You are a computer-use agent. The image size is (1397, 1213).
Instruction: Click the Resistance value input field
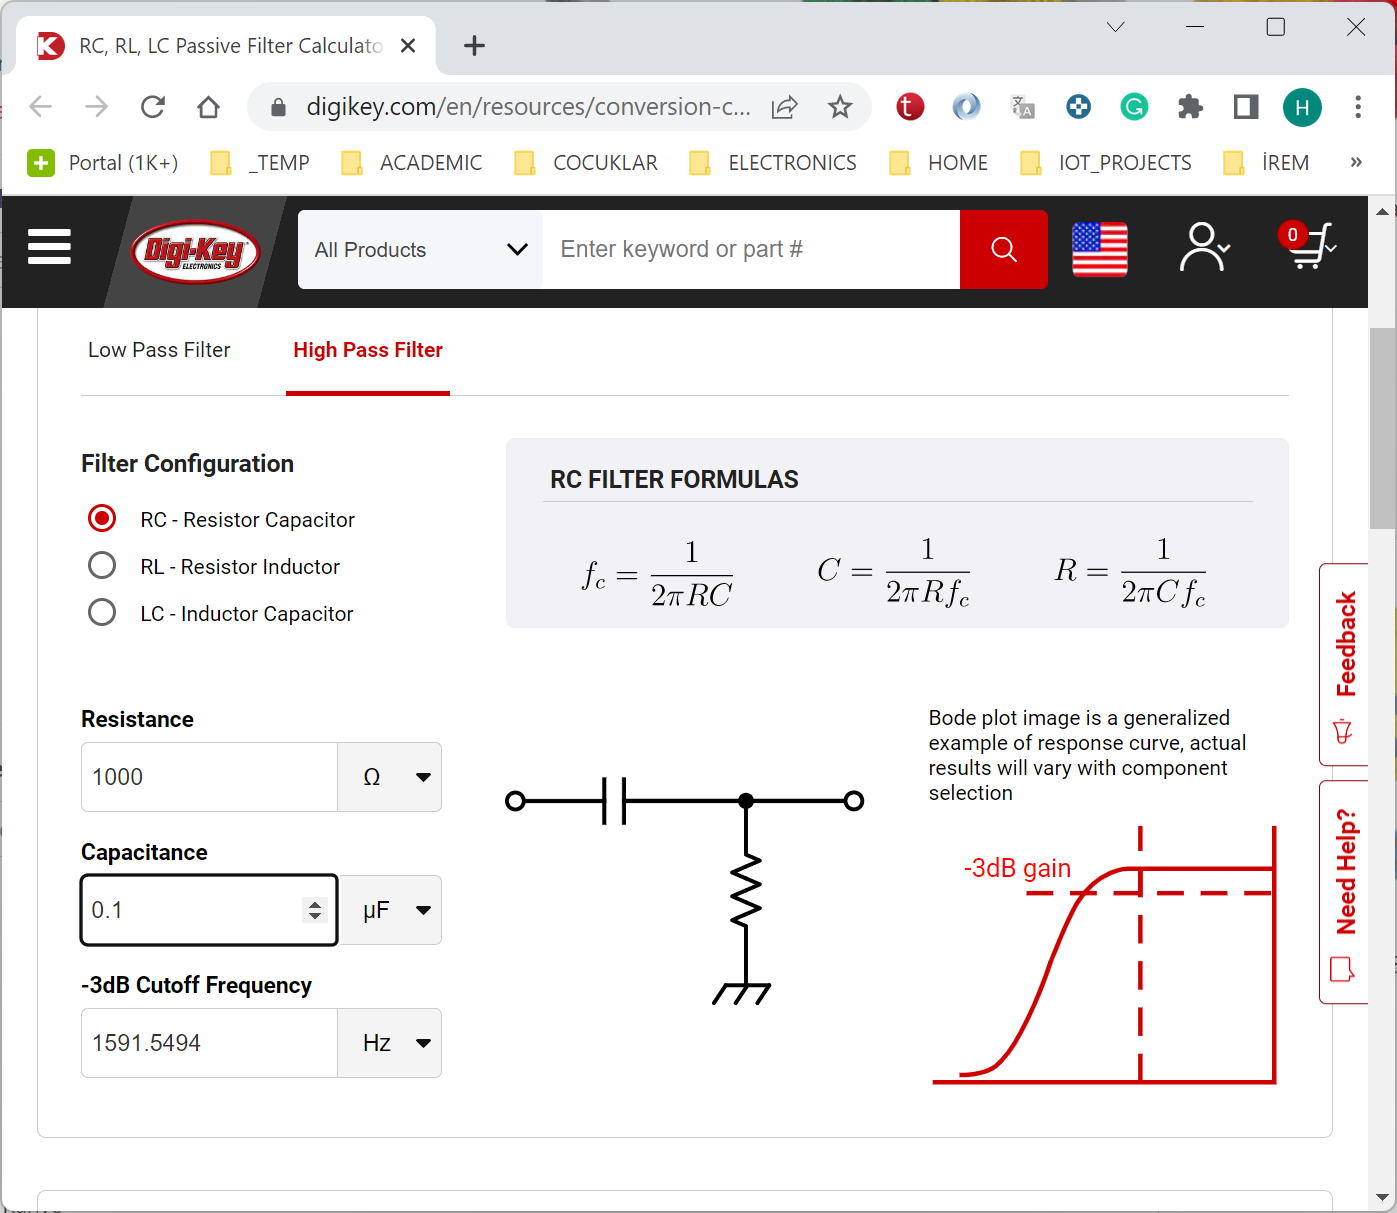(209, 777)
